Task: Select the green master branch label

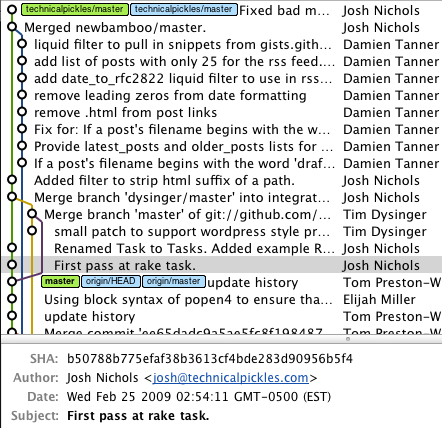Action: [x=60, y=281]
